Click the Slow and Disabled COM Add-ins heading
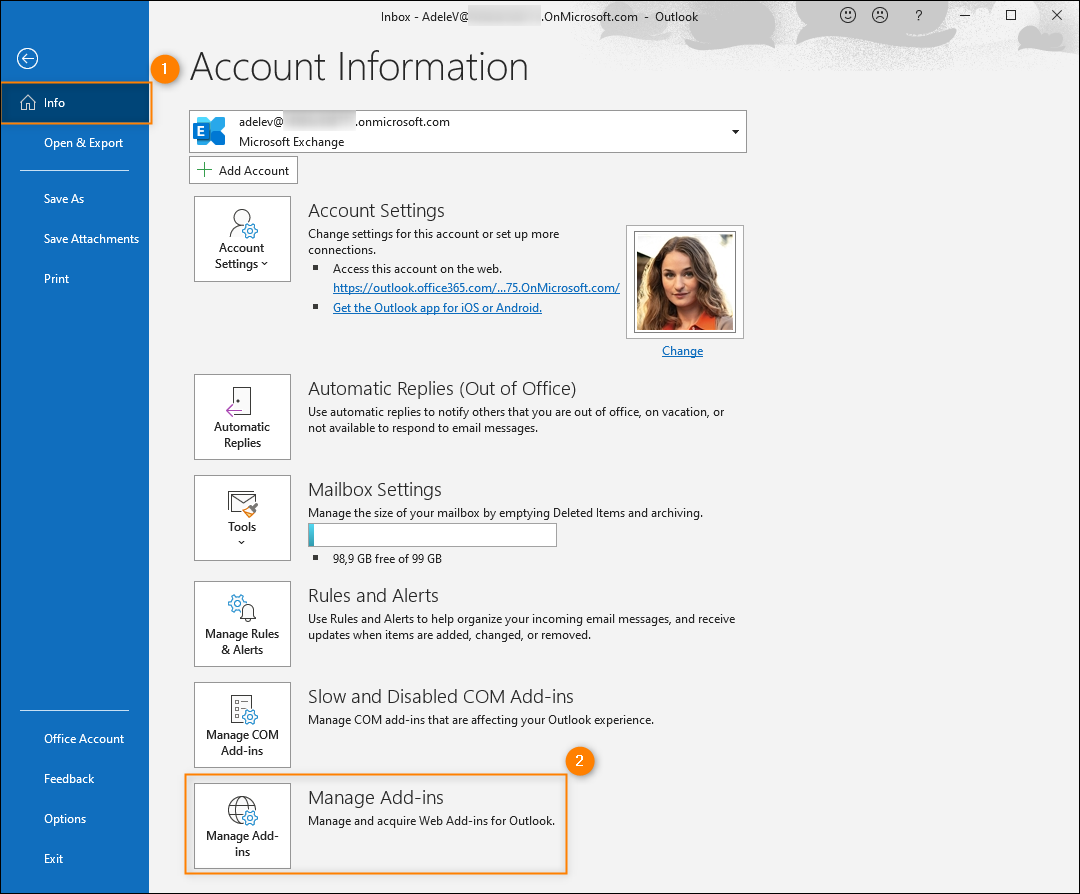Viewport: 1080px width, 894px height. (440, 696)
